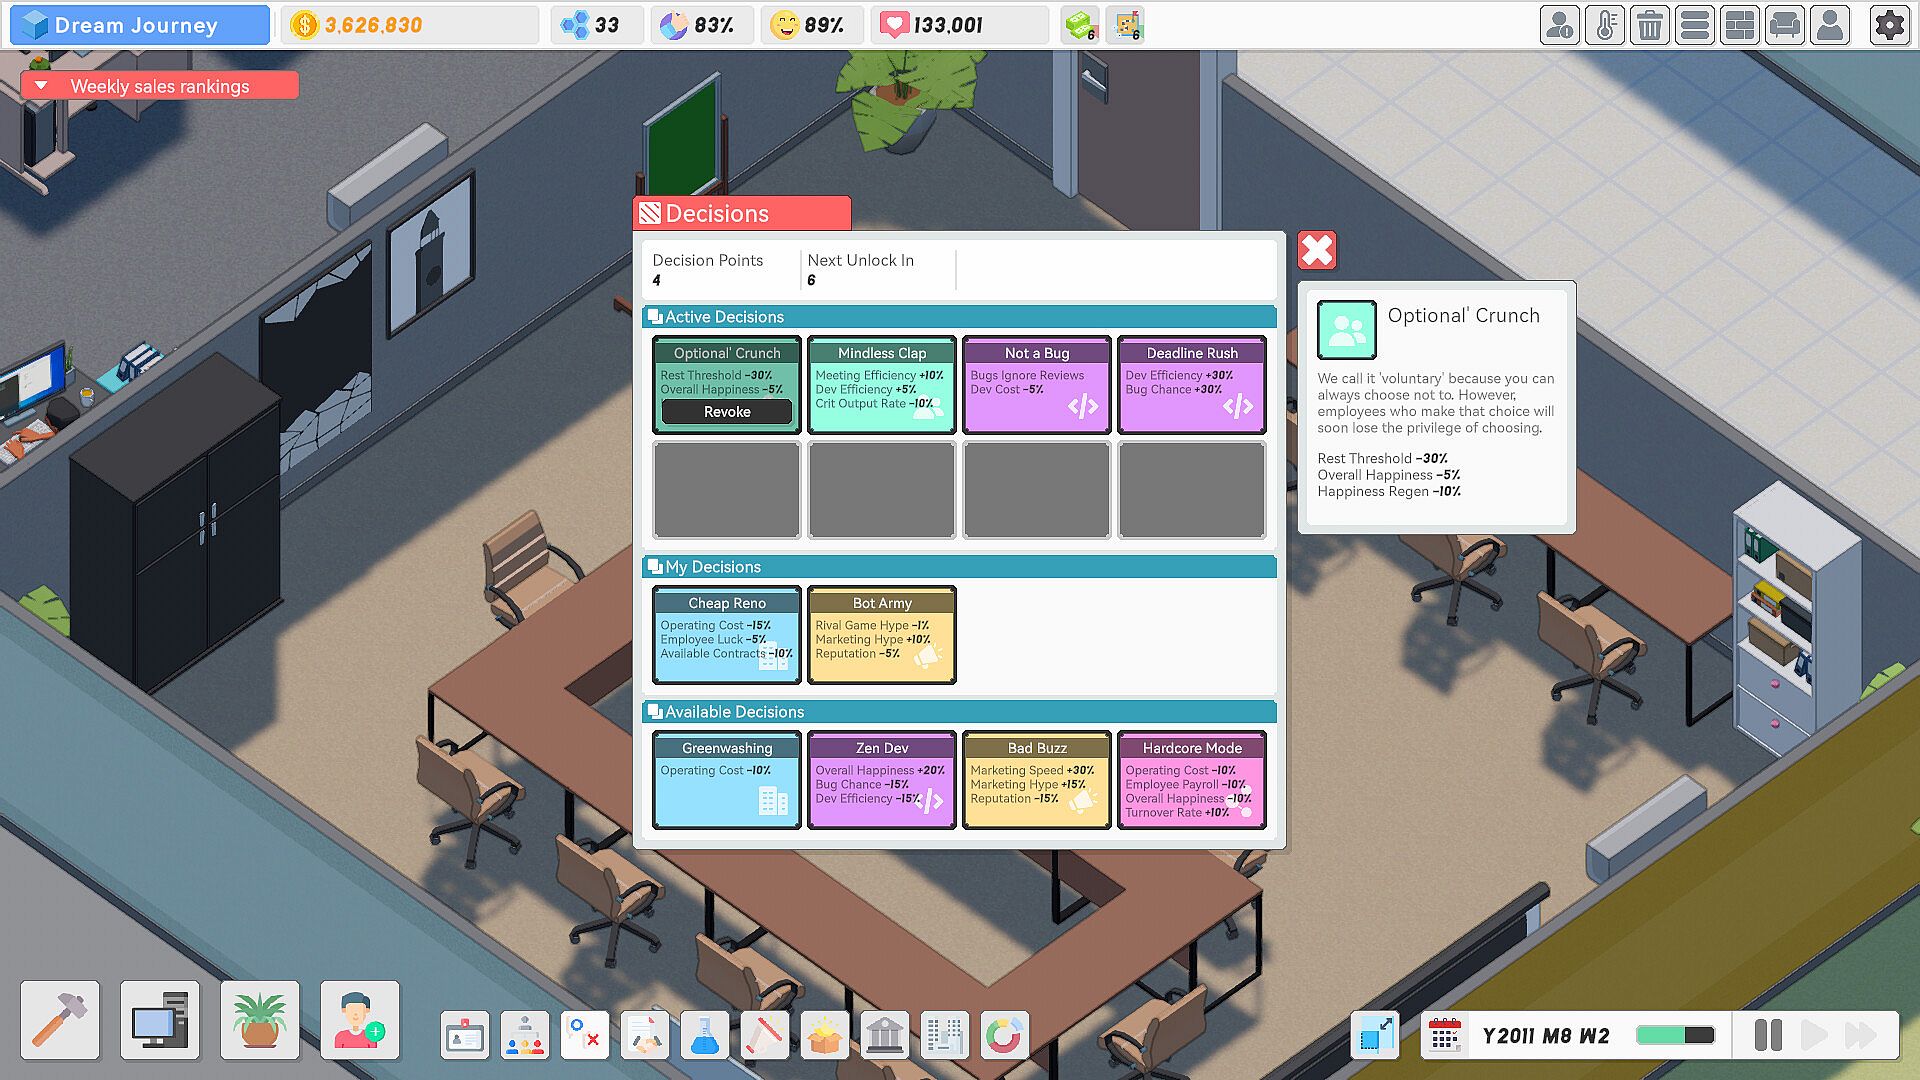
Task: Toggle the temperature overlay view
Action: click(x=1605, y=25)
